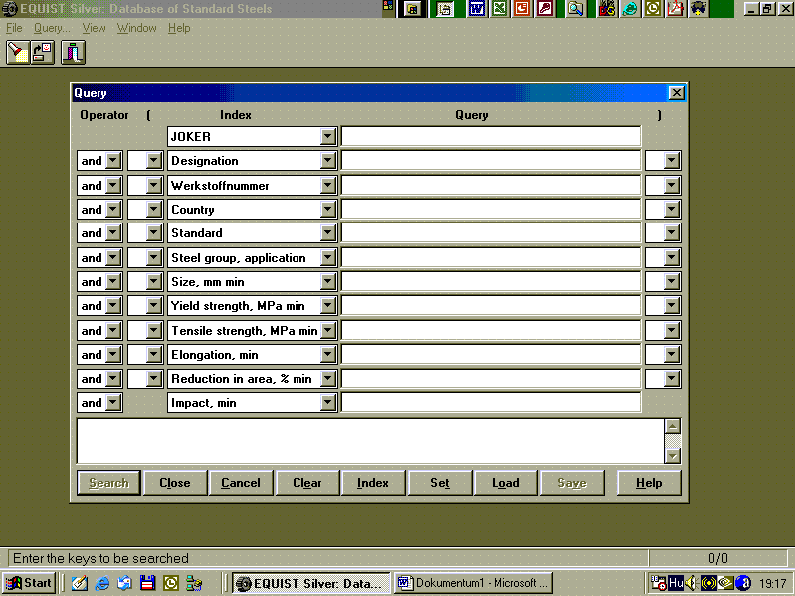795x596 pixels.
Task: Click Internet Explorer quick launch icon in taskbar
Action: click(102, 583)
